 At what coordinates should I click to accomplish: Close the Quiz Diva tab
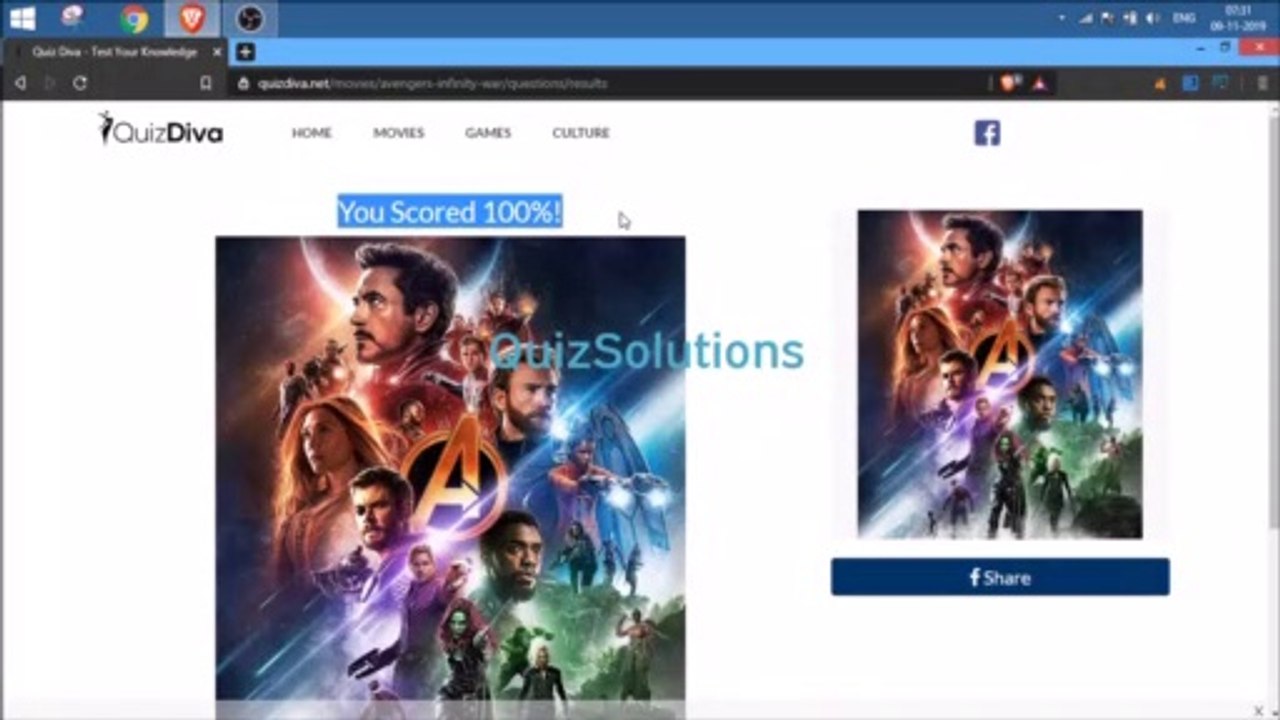click(x=217, y=52)
